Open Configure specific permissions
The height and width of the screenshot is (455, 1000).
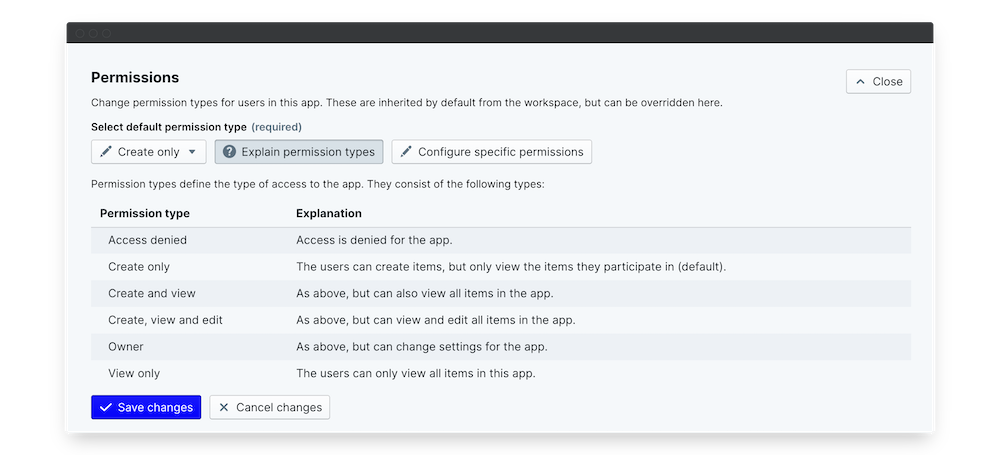(x=492, y=152)
